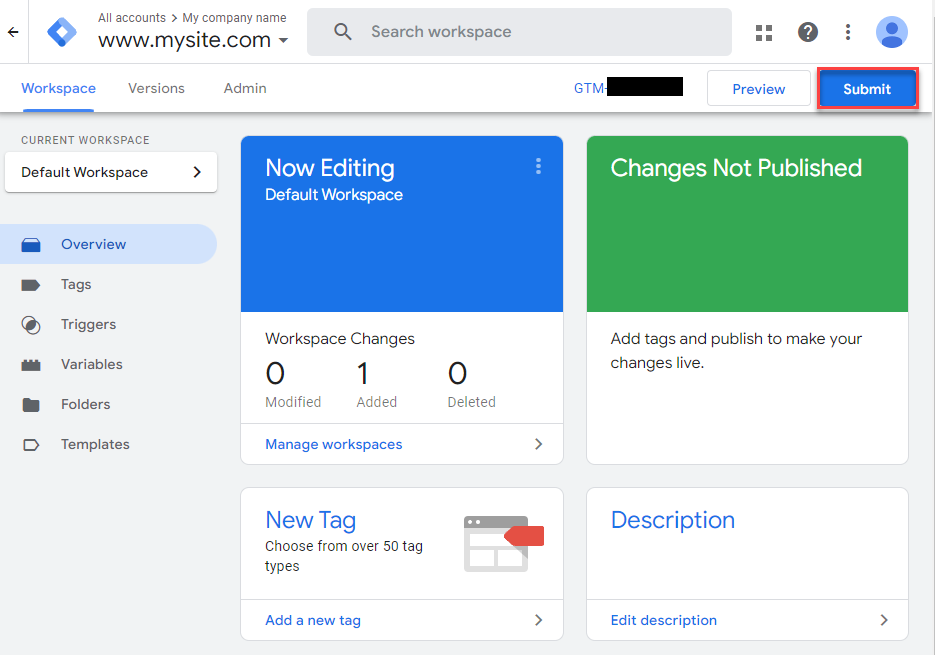The image size is (935, 655).
Task: Open the three-dot more options menu in header
Action: 848,32
